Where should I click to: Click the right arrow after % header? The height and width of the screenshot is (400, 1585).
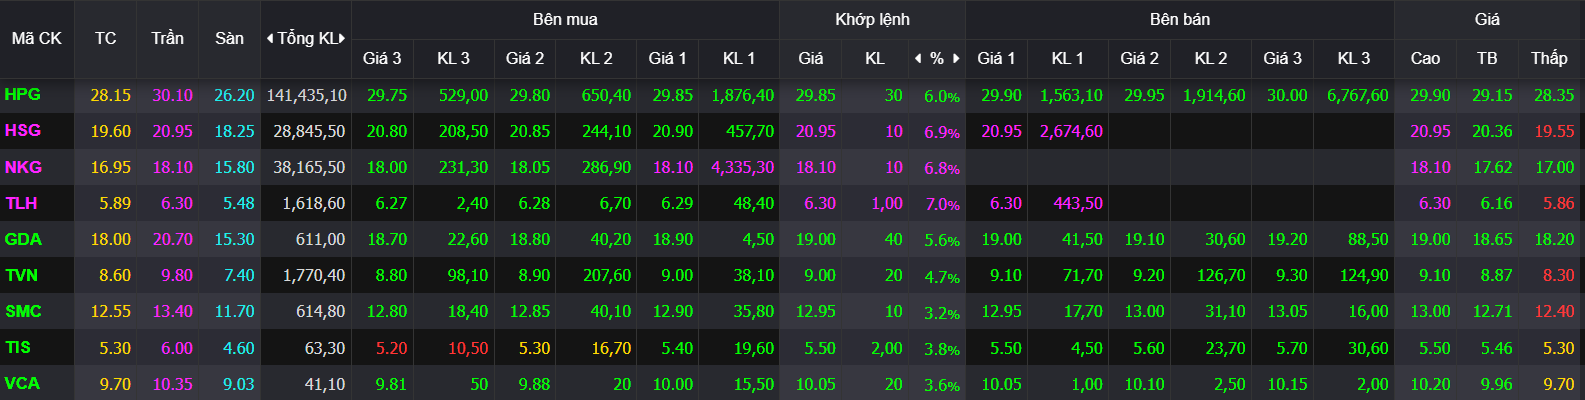pos(956,59)
